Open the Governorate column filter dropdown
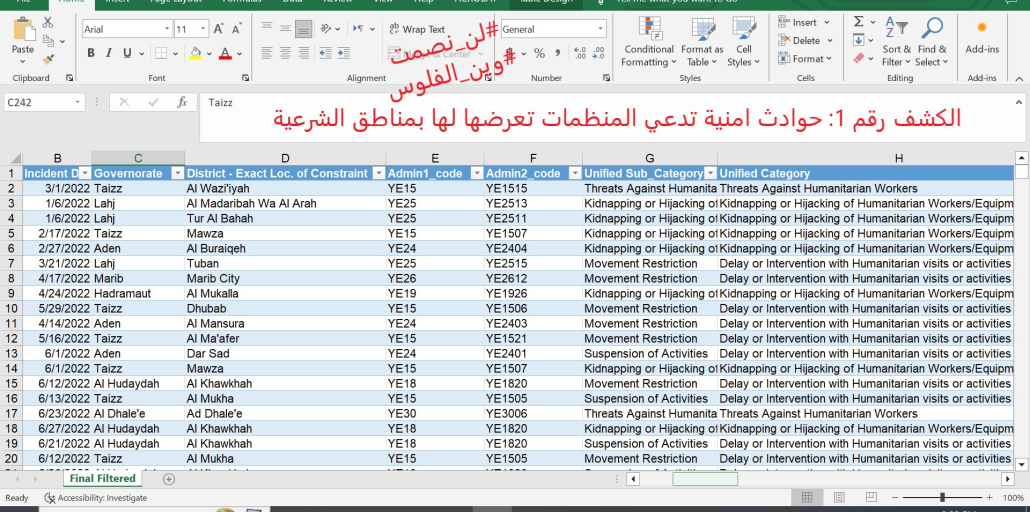Screen dimensions: 1030x512 click(x=176, y=173)
